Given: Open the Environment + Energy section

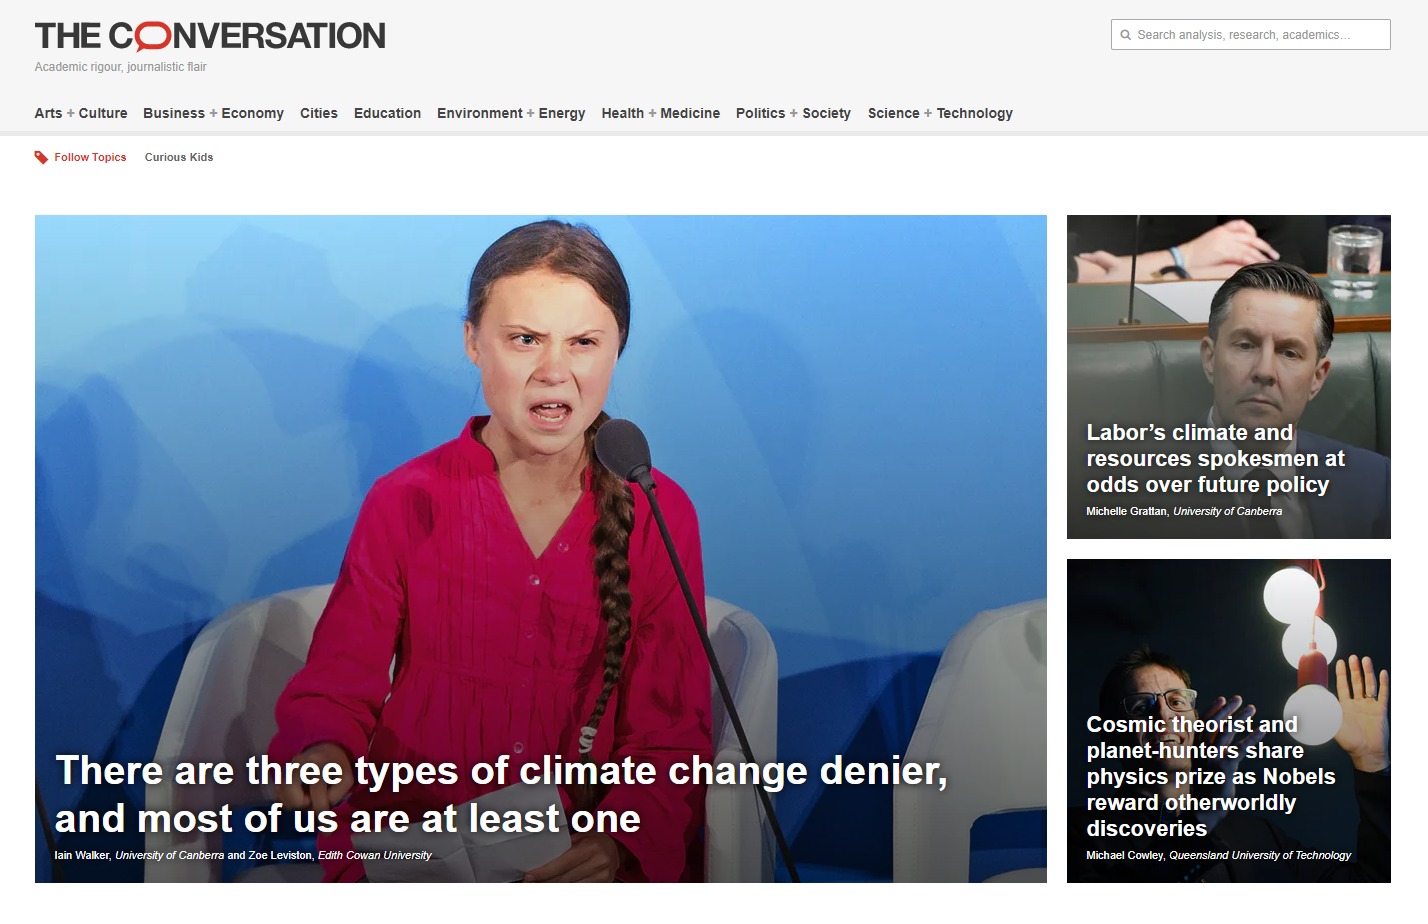Looking at the screenshot, I should (x=511, y=113).
